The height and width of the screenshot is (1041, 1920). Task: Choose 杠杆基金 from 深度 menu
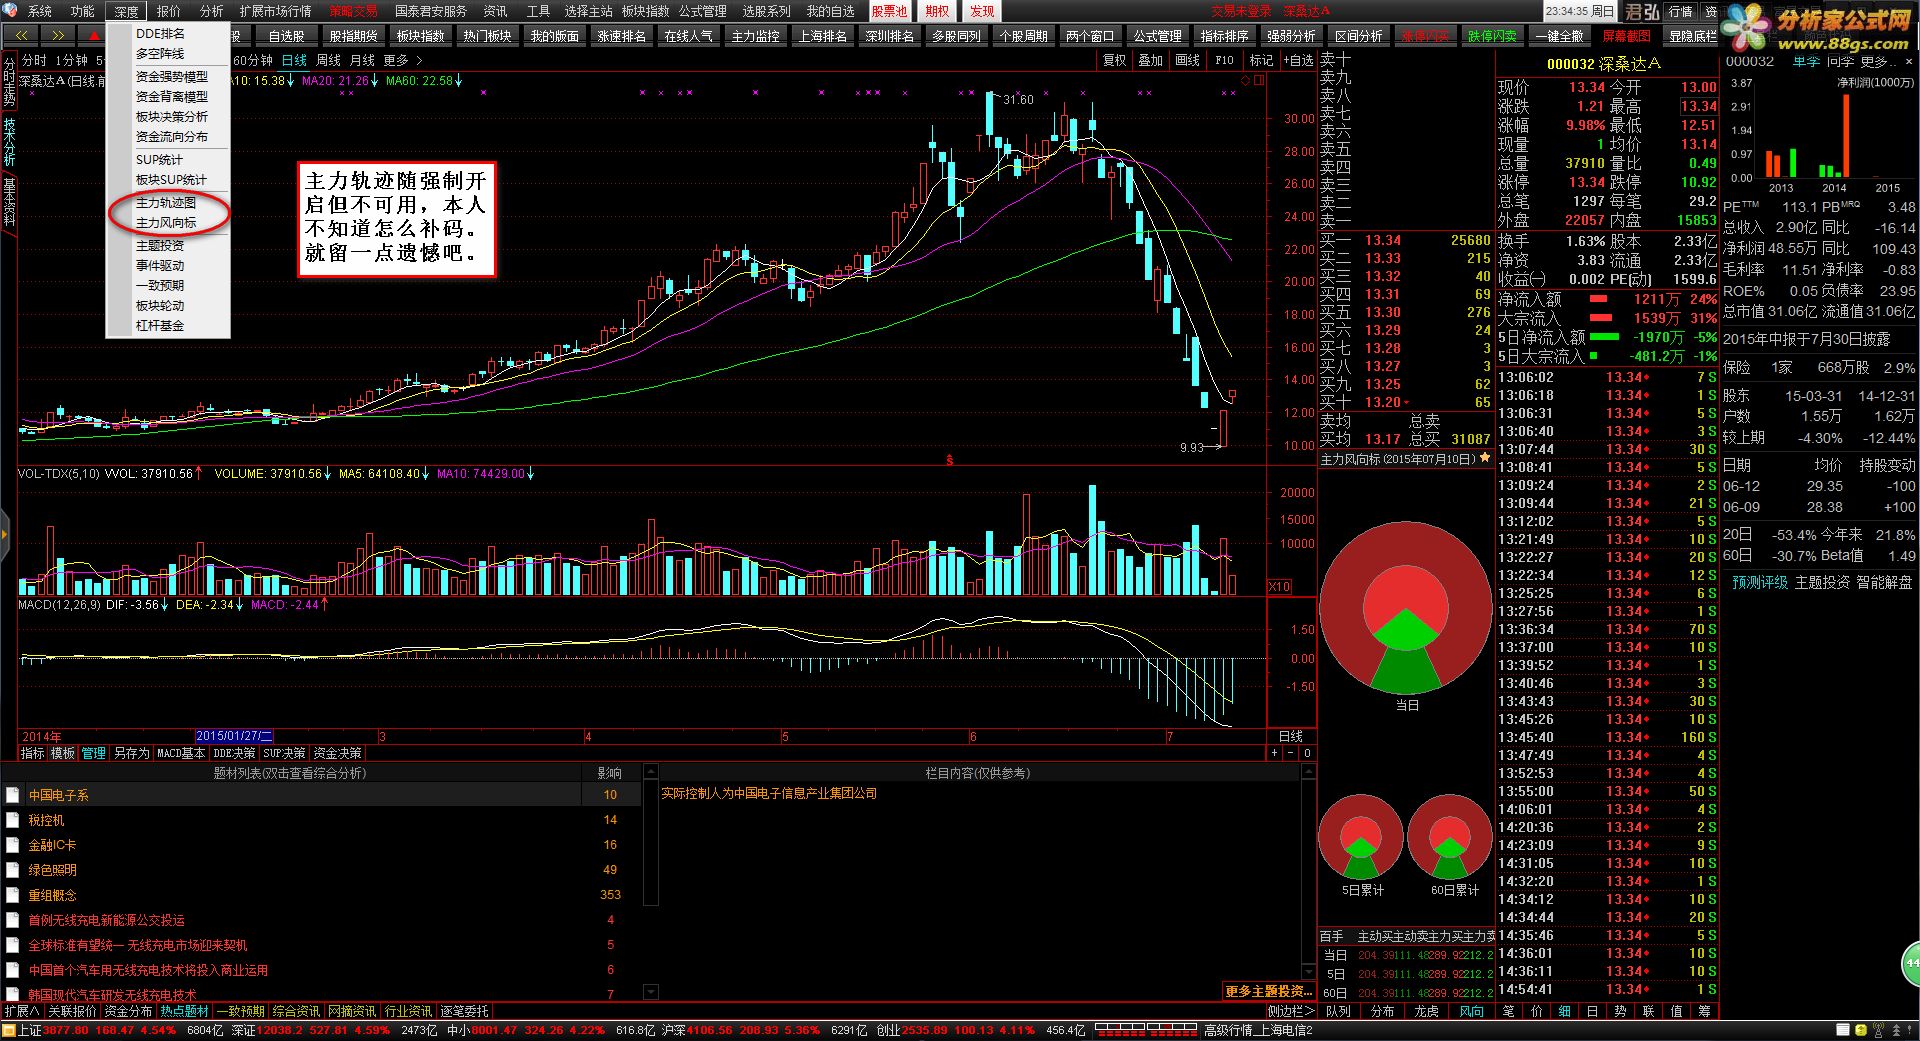pyautogui.click(x=160, y=325)
